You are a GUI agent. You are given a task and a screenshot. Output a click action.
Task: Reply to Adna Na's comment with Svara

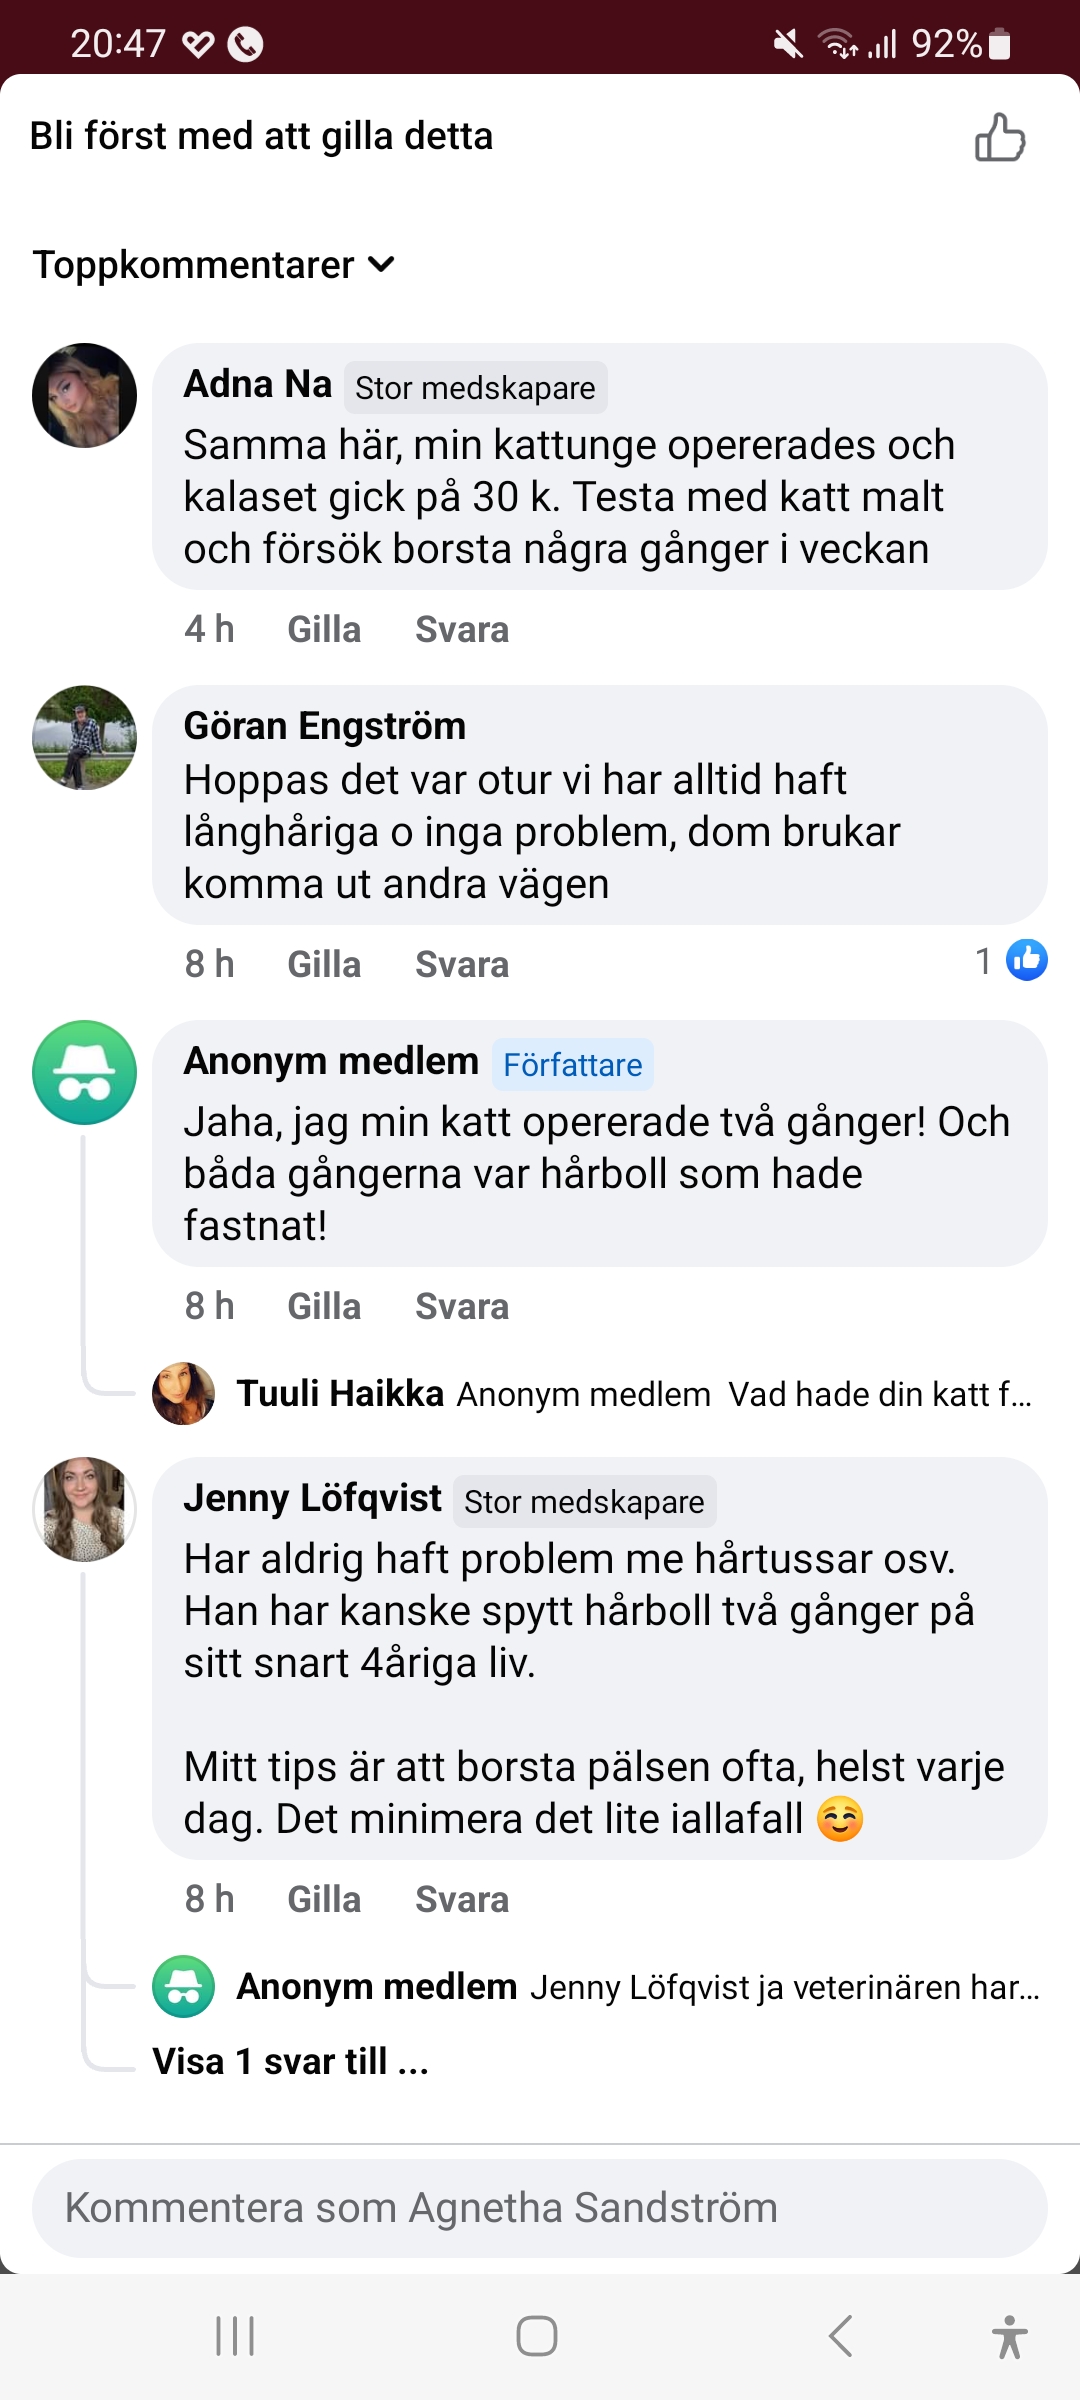[x=462, y=630]
